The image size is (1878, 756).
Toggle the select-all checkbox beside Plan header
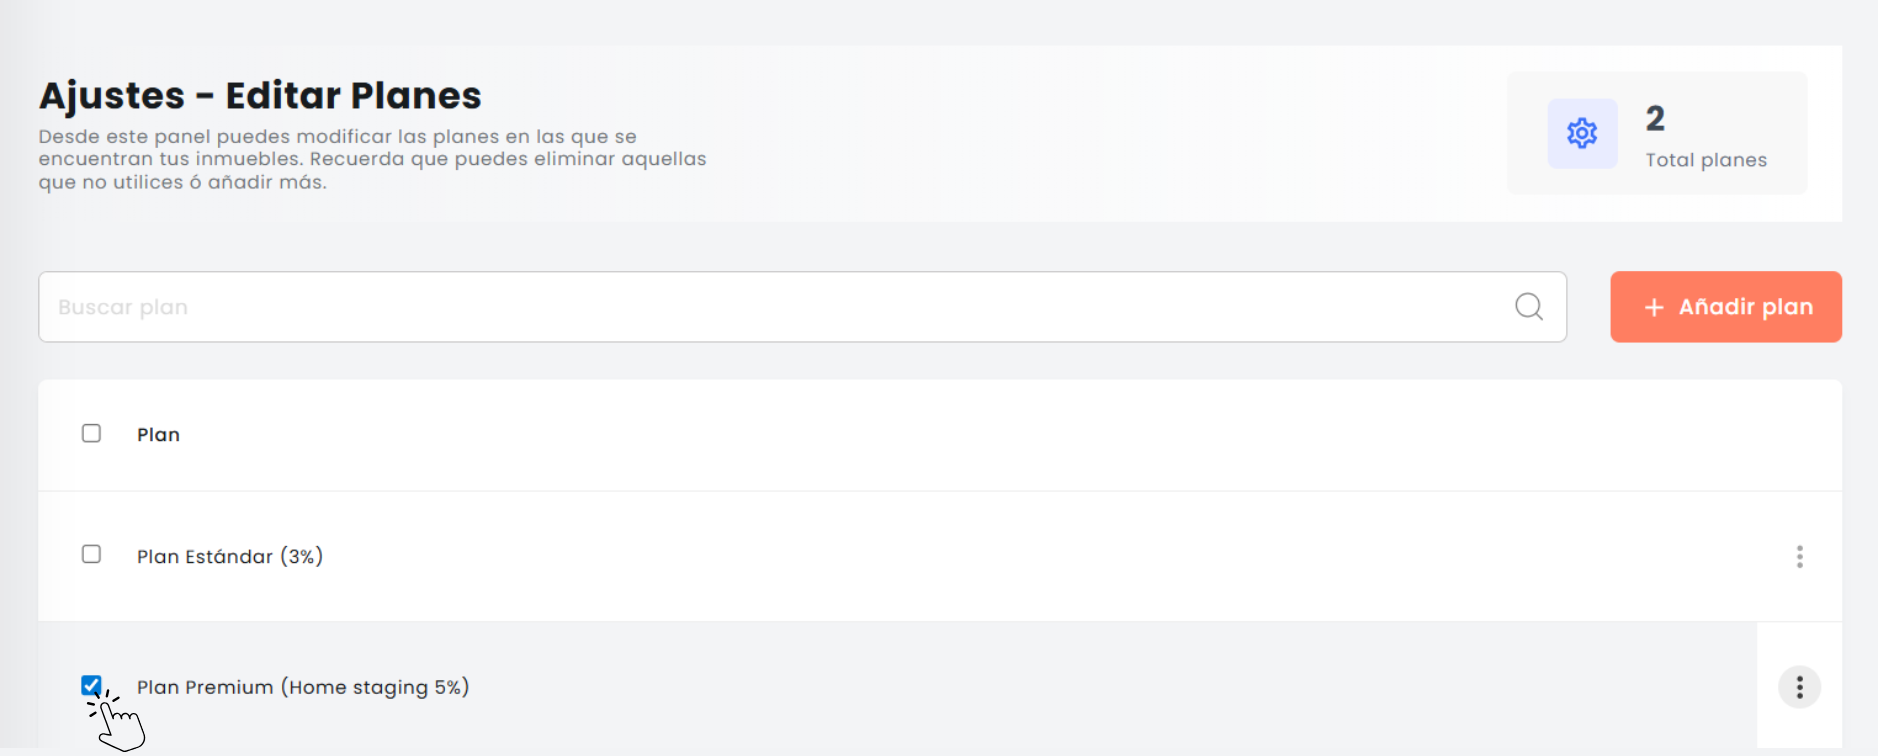point(91,433)
